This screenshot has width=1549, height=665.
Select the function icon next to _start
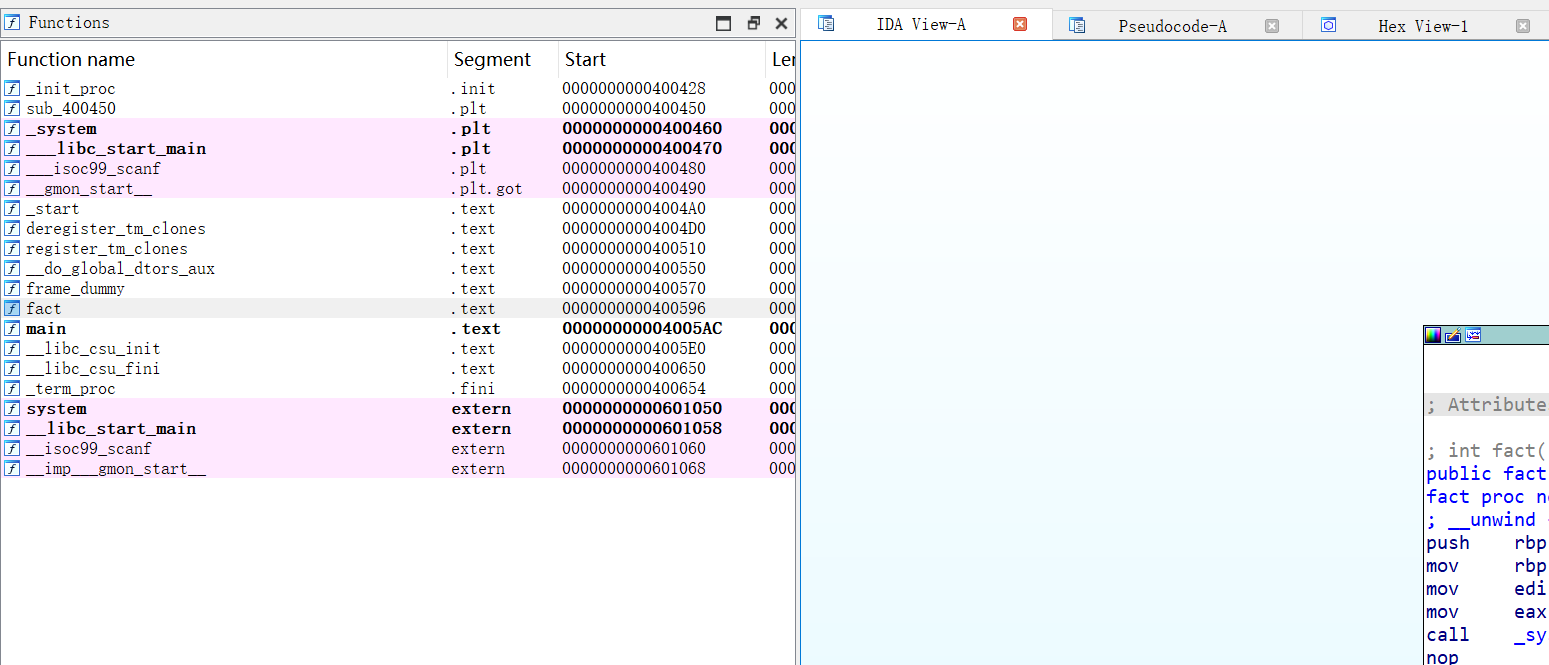(12, 209)
